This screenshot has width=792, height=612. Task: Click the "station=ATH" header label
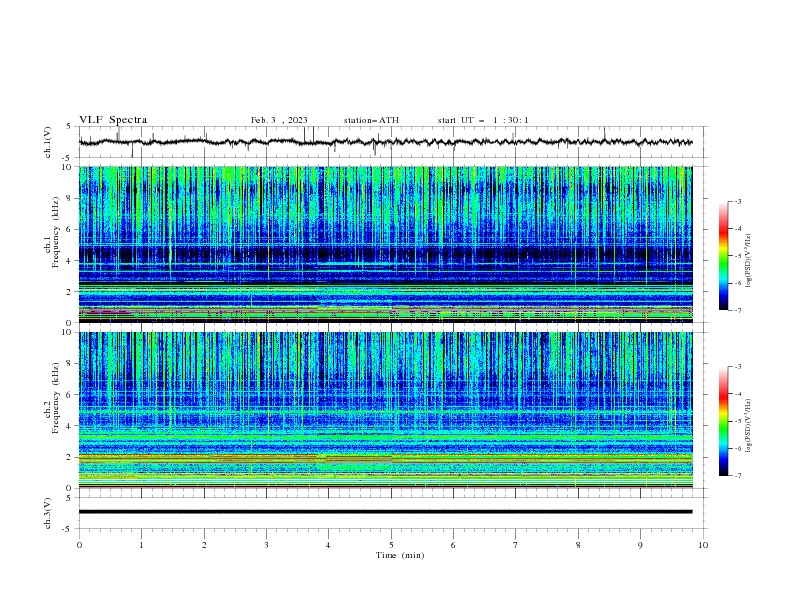(x=371, y=120)
